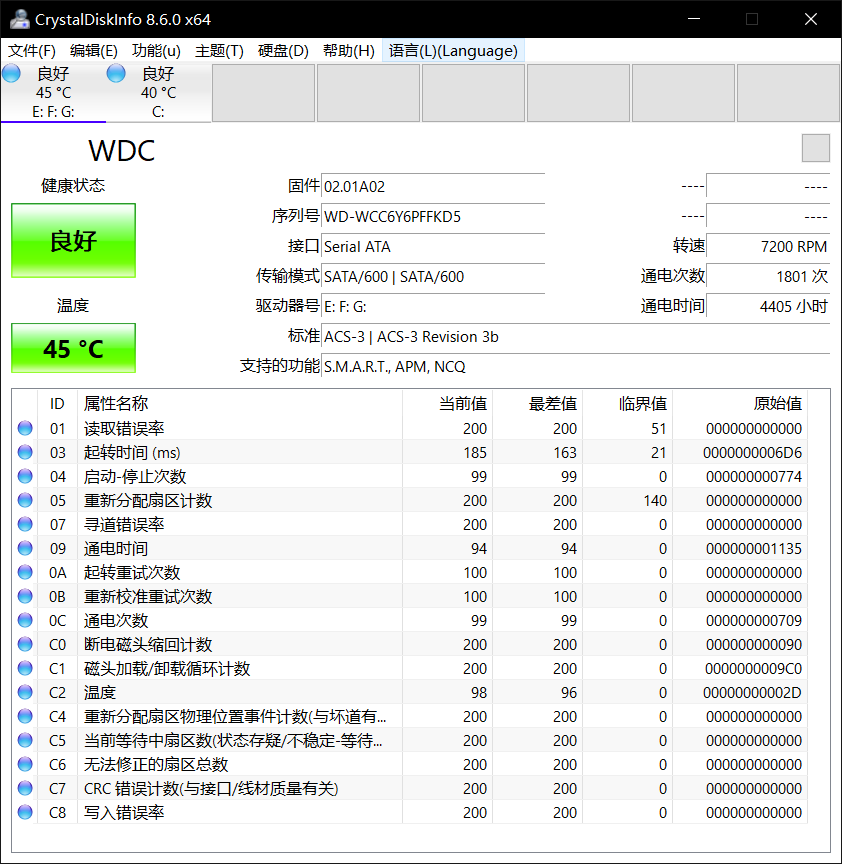This screenshot has width=842, height=864.
Task: Click raw value 000000000090
Action: point(754,644)
